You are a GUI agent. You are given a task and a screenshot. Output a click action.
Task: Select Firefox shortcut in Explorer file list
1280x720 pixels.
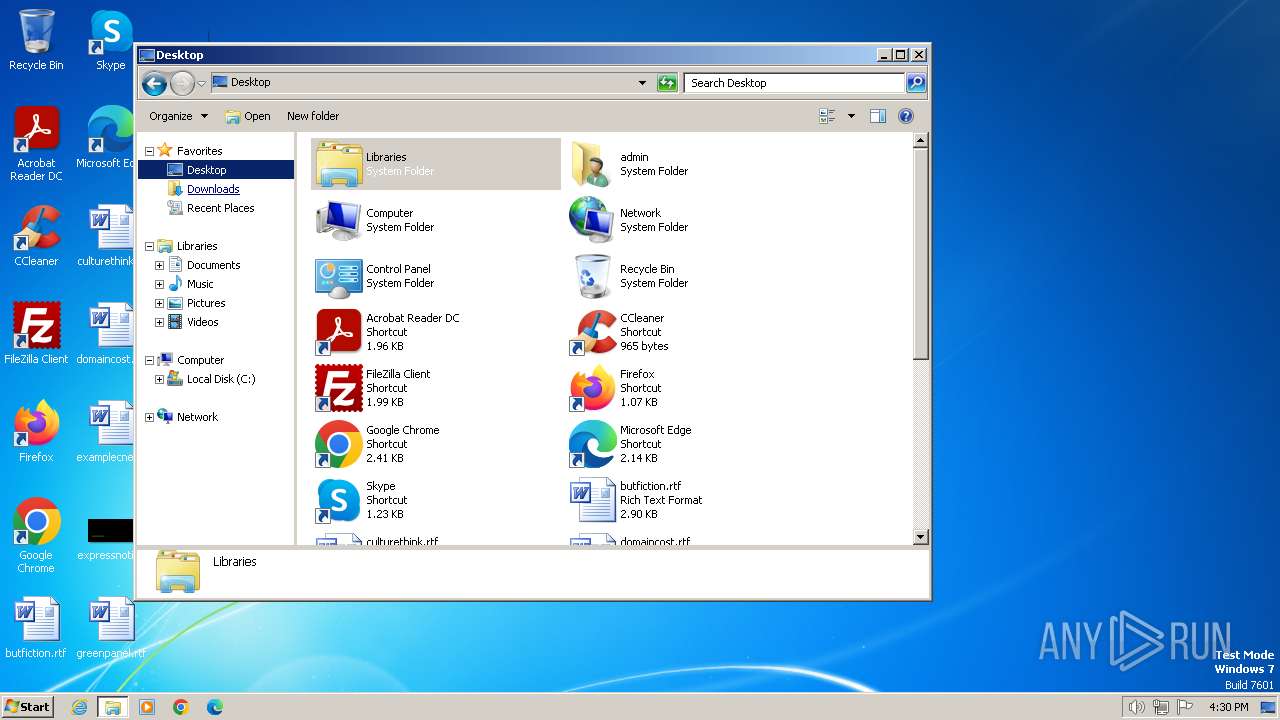[x=592, y=388]
